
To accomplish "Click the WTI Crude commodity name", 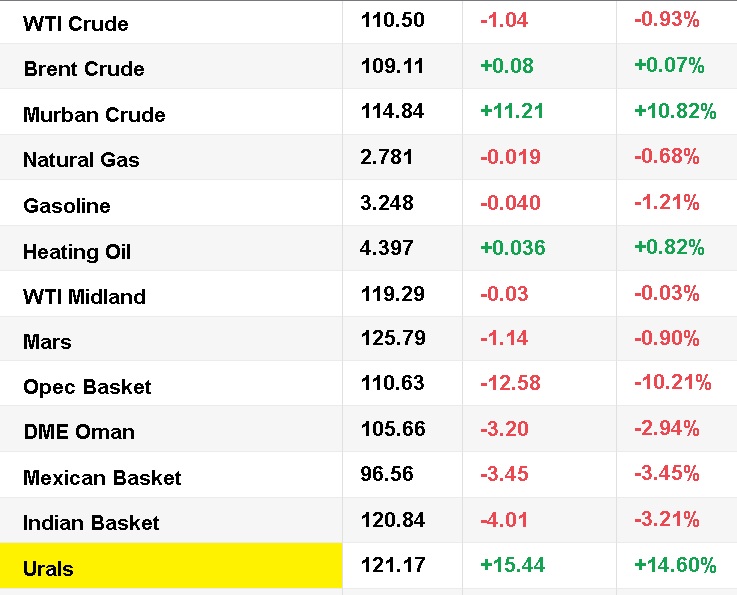I will (76, 23).
